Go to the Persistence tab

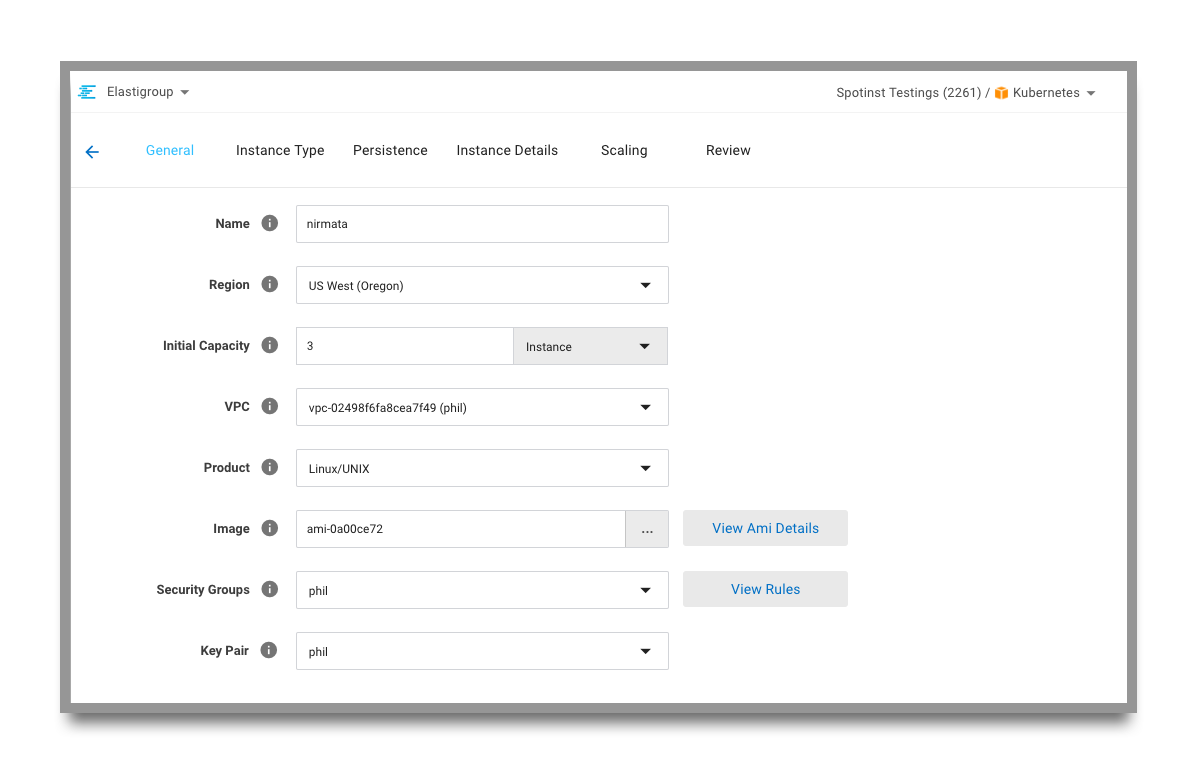pyautogui.click(x=390, y=151)
